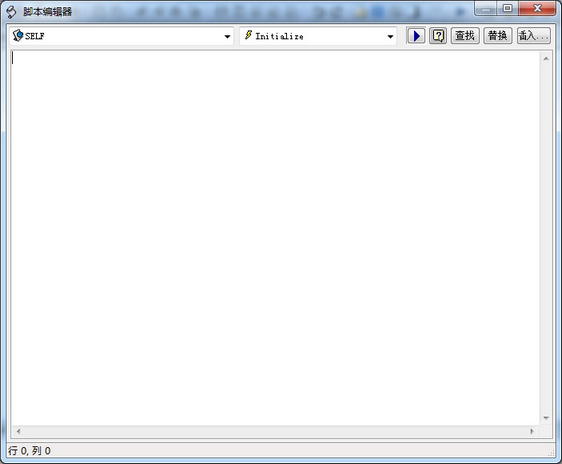Maximize the script editor window
Image resolution: width=562 pixels, height=464 pixels.
507,8
